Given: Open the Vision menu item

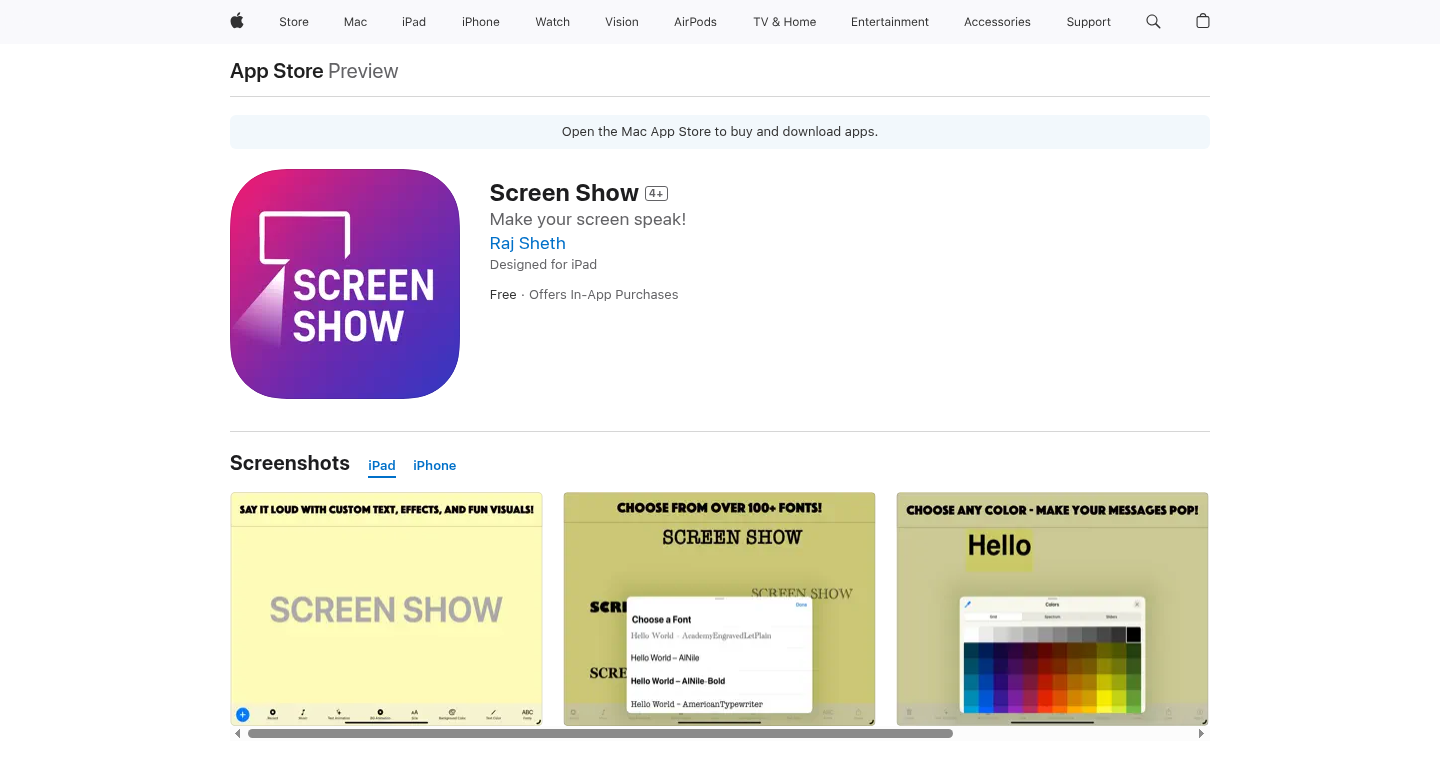Looking at the screenshot, I should (622, 22).
